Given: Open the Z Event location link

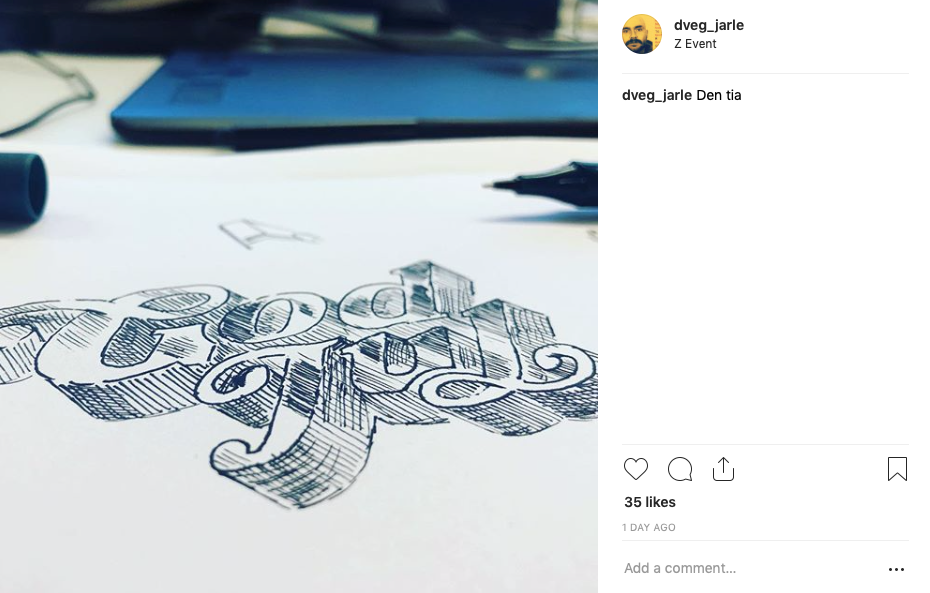Looking at the screenshot, I should click(x=695, y=44).
